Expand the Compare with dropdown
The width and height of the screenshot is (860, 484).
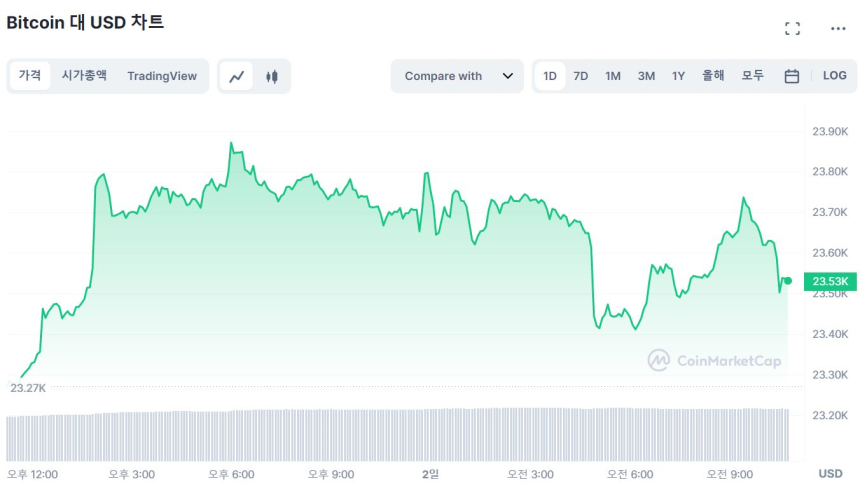click(x=456, y=76)
